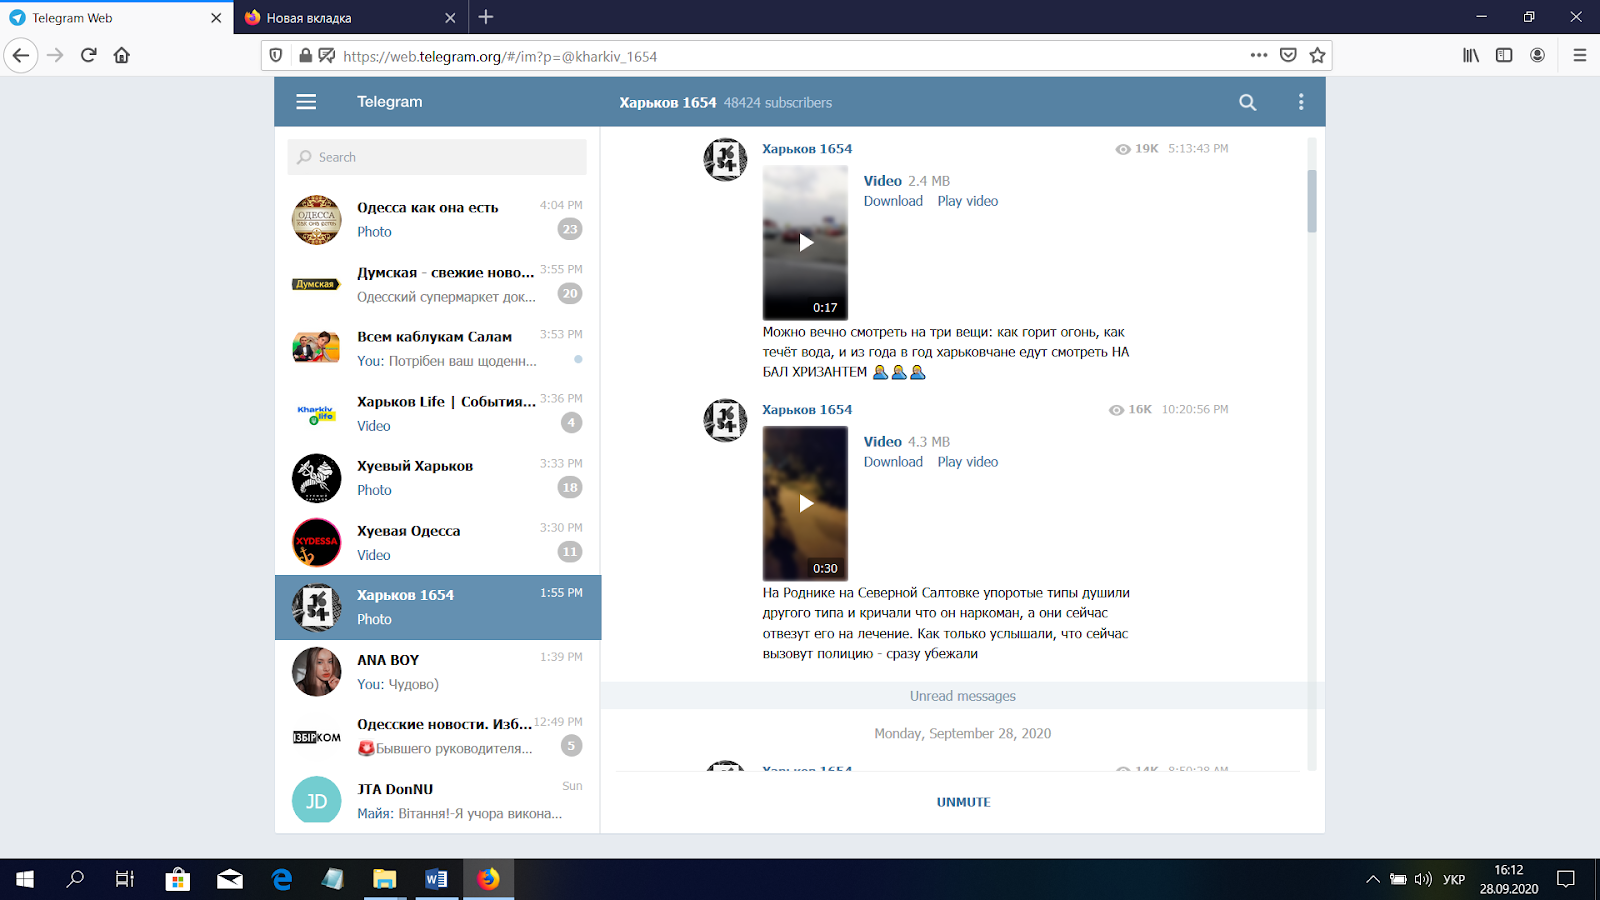Switch the УКР keyboard language
The width and height of the screenshot is (1600, 900).
point(1454,879)
